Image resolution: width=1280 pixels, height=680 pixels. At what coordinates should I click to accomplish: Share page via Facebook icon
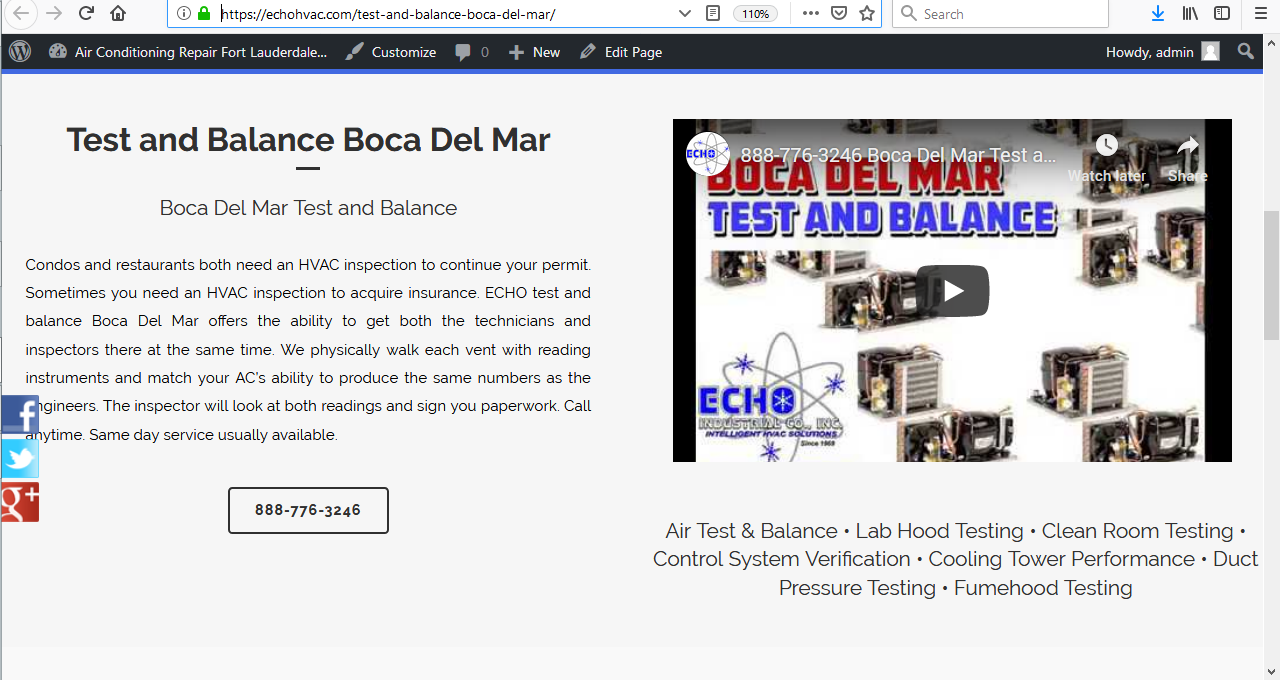20,415
